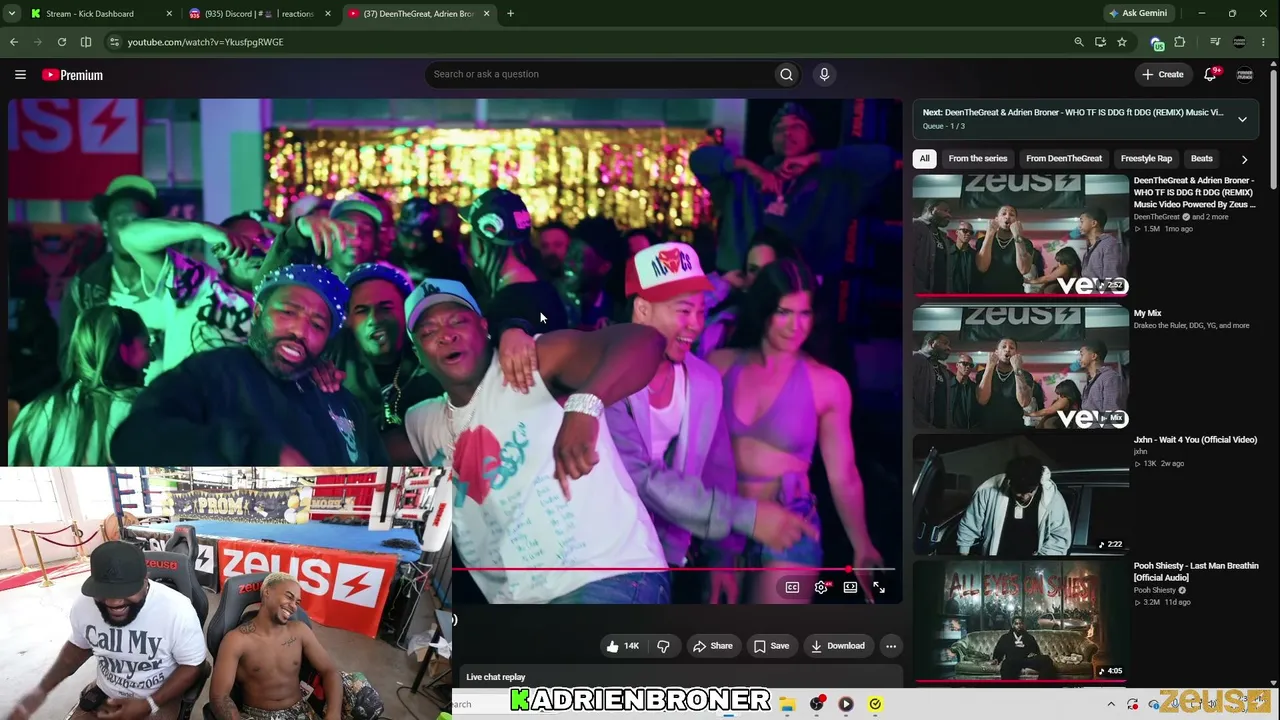Image resolution: width=1280 pixels, height=720 pixels.
Task: Select the From DeenTheGreat chip
Action: 1064,158
